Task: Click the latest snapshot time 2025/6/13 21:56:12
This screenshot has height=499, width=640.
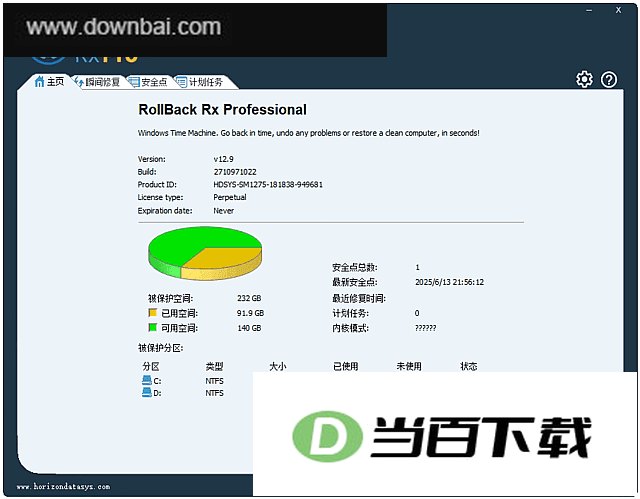Action: point(449,282)
